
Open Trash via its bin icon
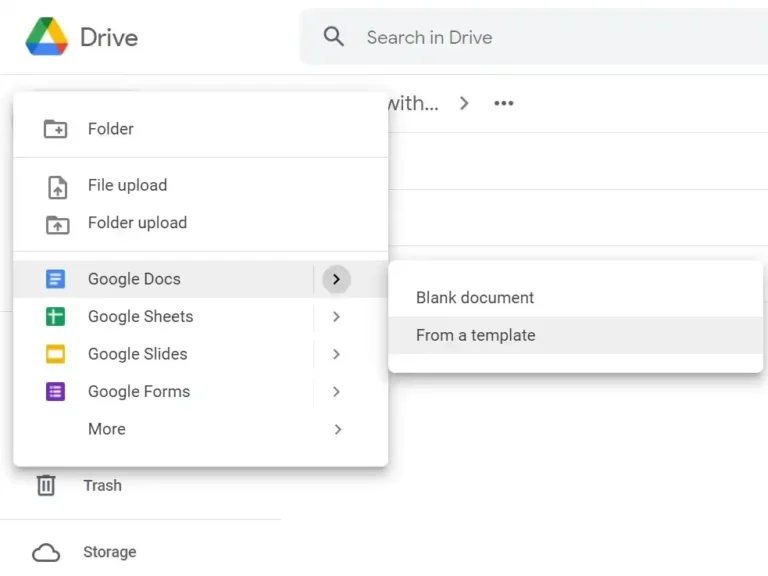[46, 485]
